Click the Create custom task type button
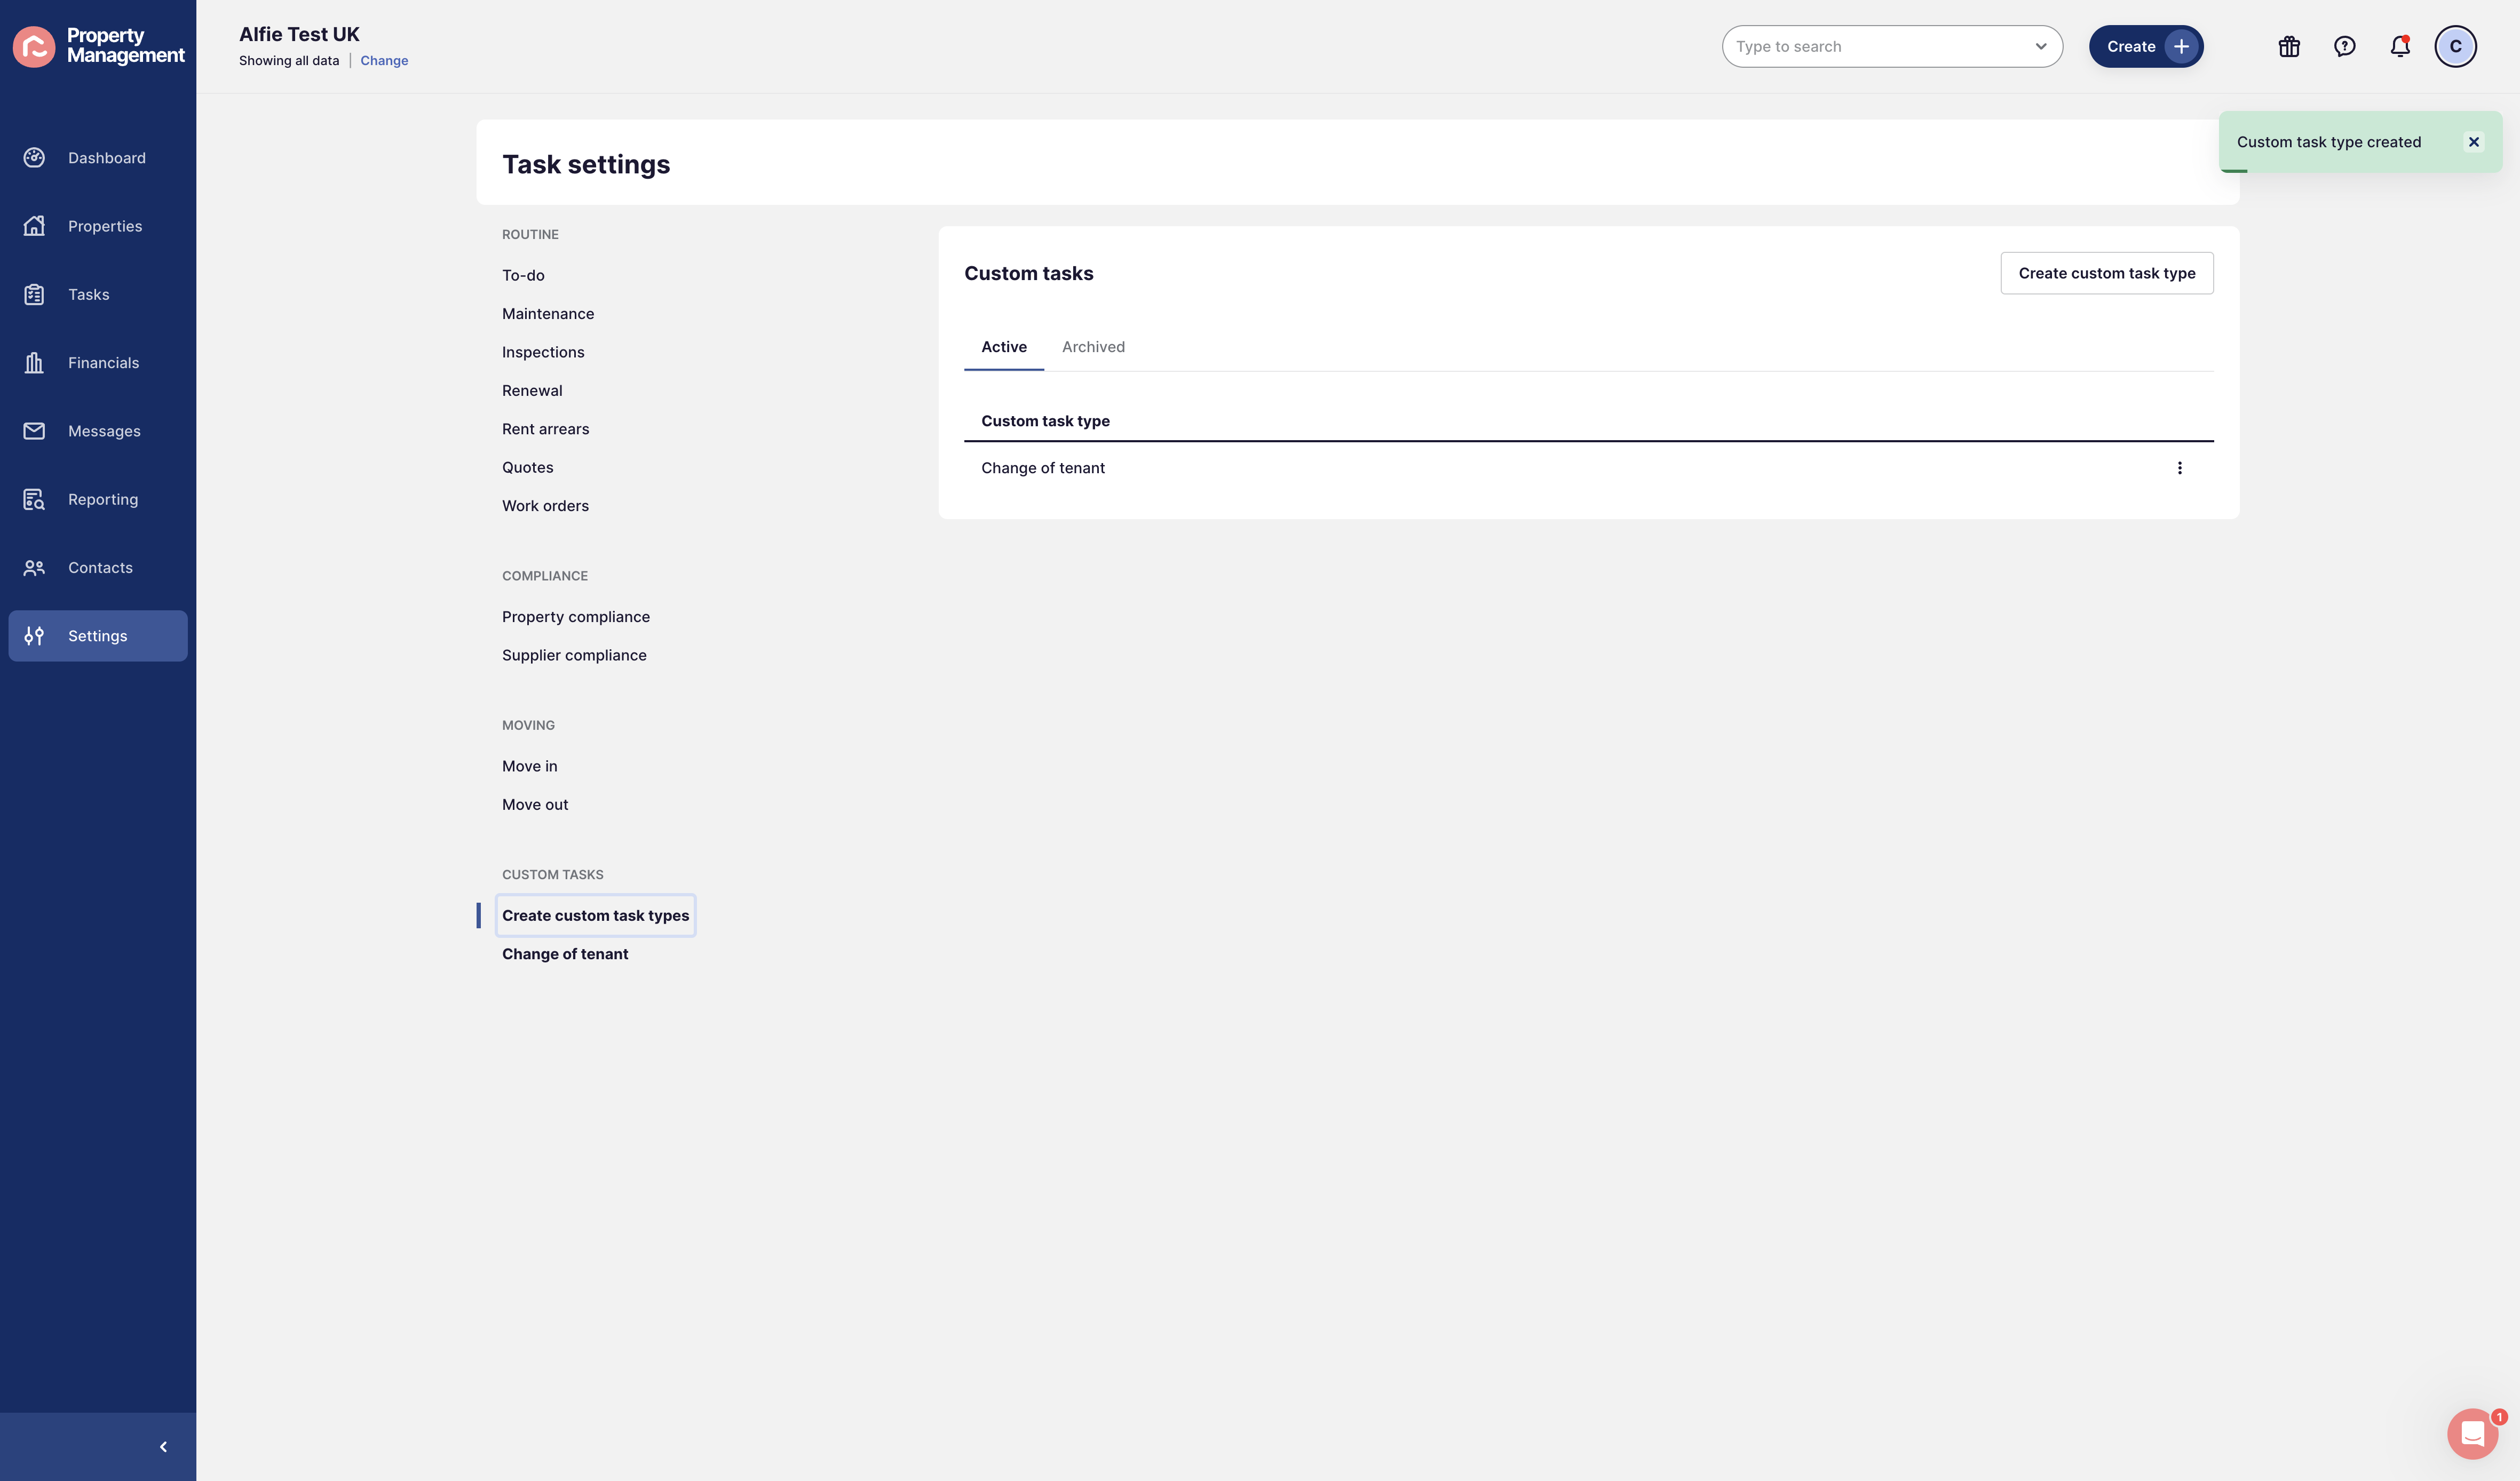The image size is (2520, 1481). tap(2106, 273)
